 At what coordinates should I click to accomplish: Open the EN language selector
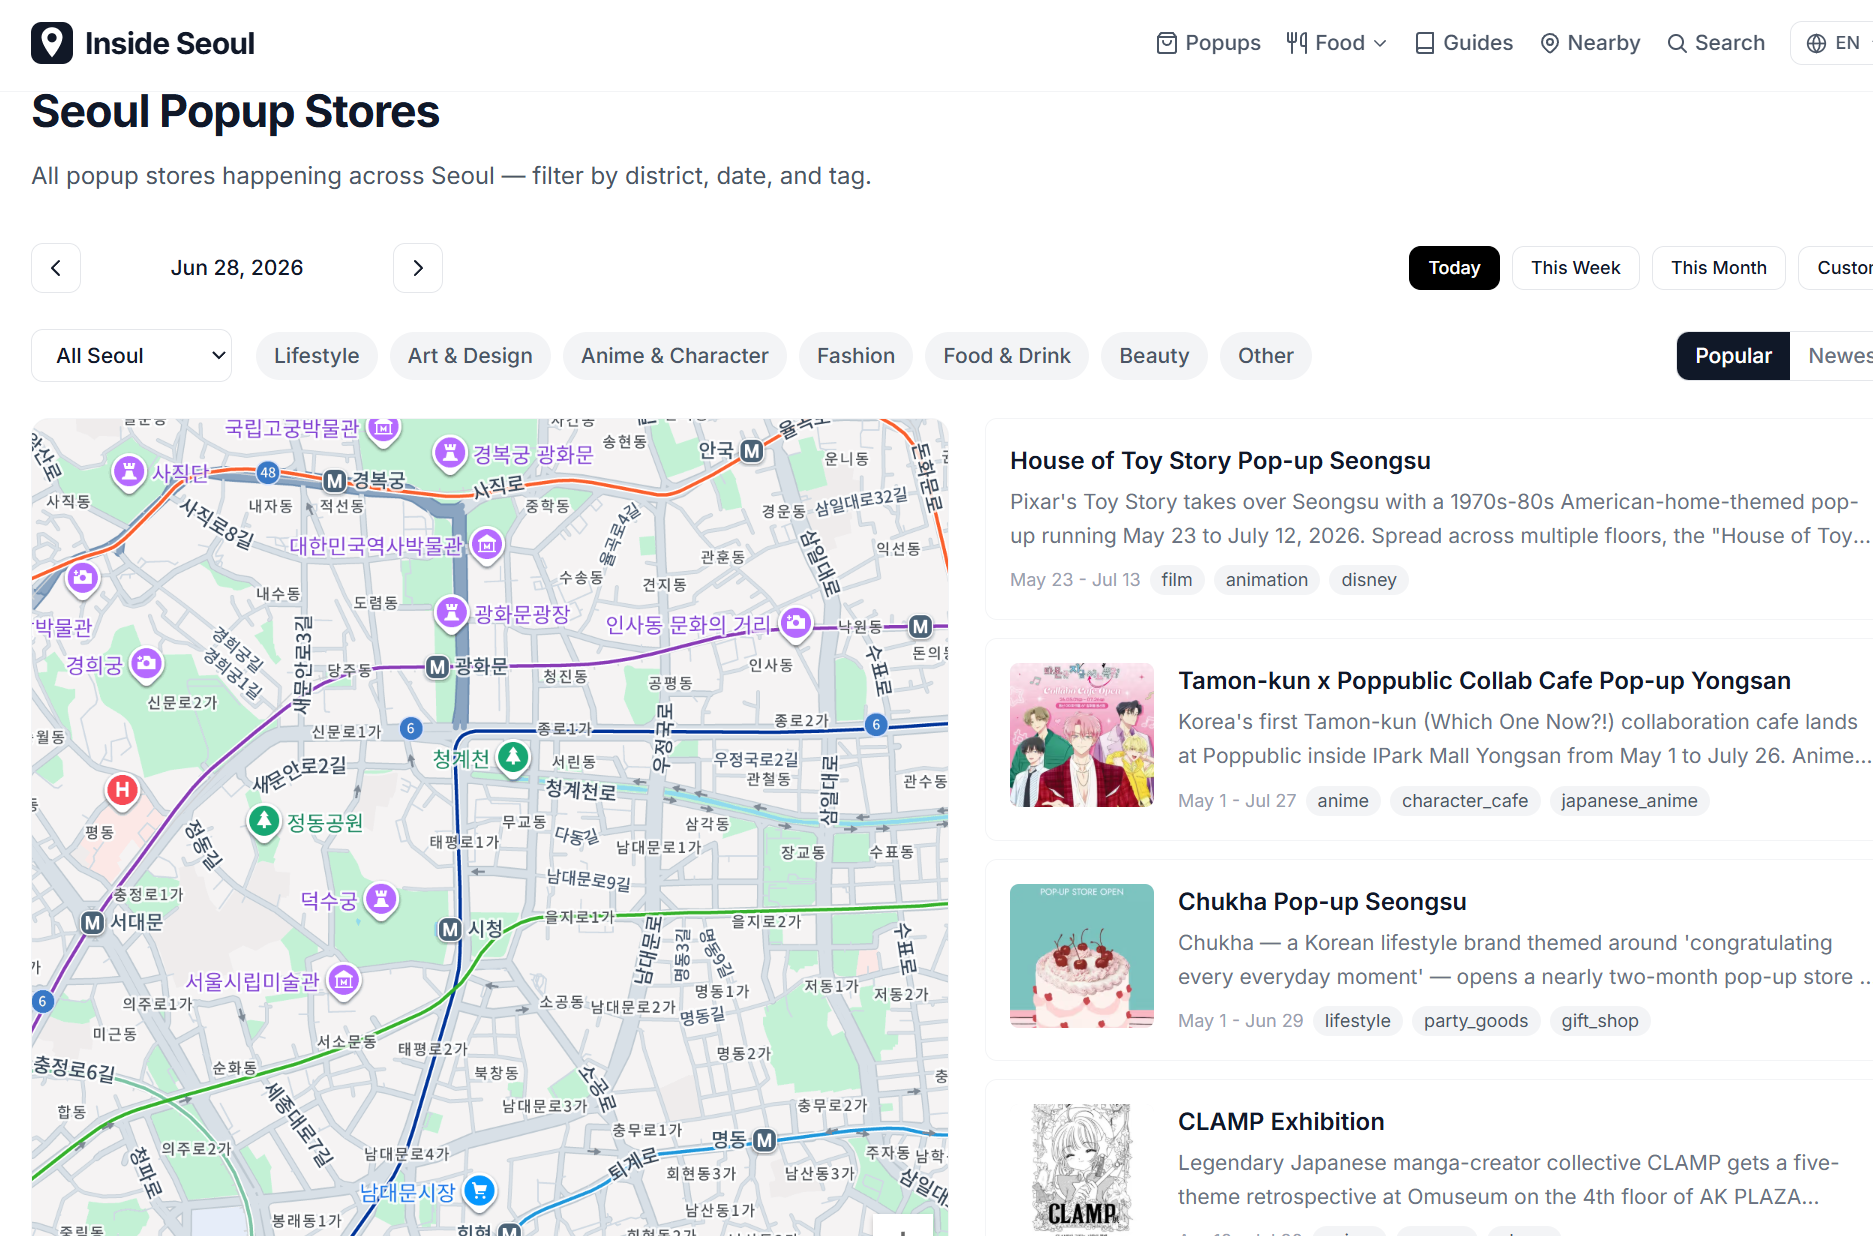pyautogui.click(x=1834, y=43)
